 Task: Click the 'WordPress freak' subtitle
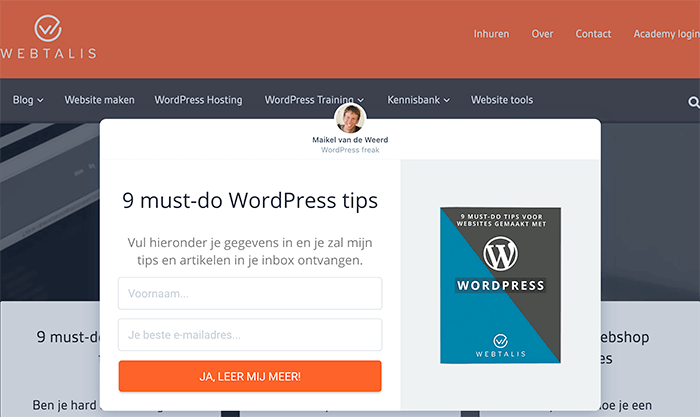350,150
